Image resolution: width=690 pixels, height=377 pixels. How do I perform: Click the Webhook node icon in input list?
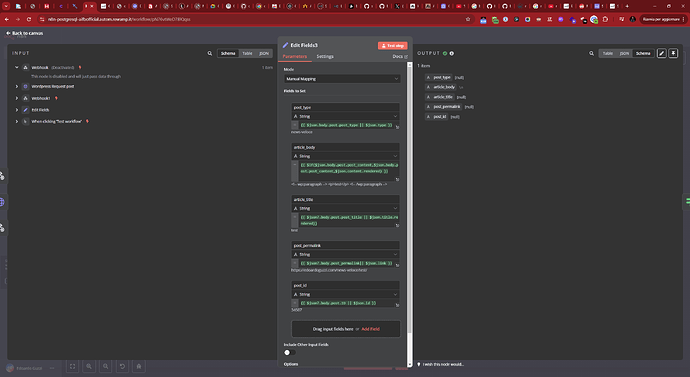click(x=26, y=67)
